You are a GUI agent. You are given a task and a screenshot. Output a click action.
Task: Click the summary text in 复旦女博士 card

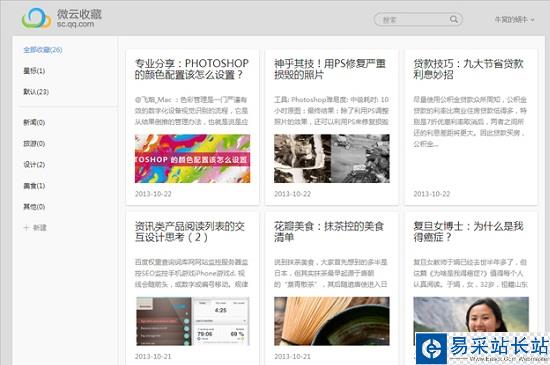click(x=470, y=273)
